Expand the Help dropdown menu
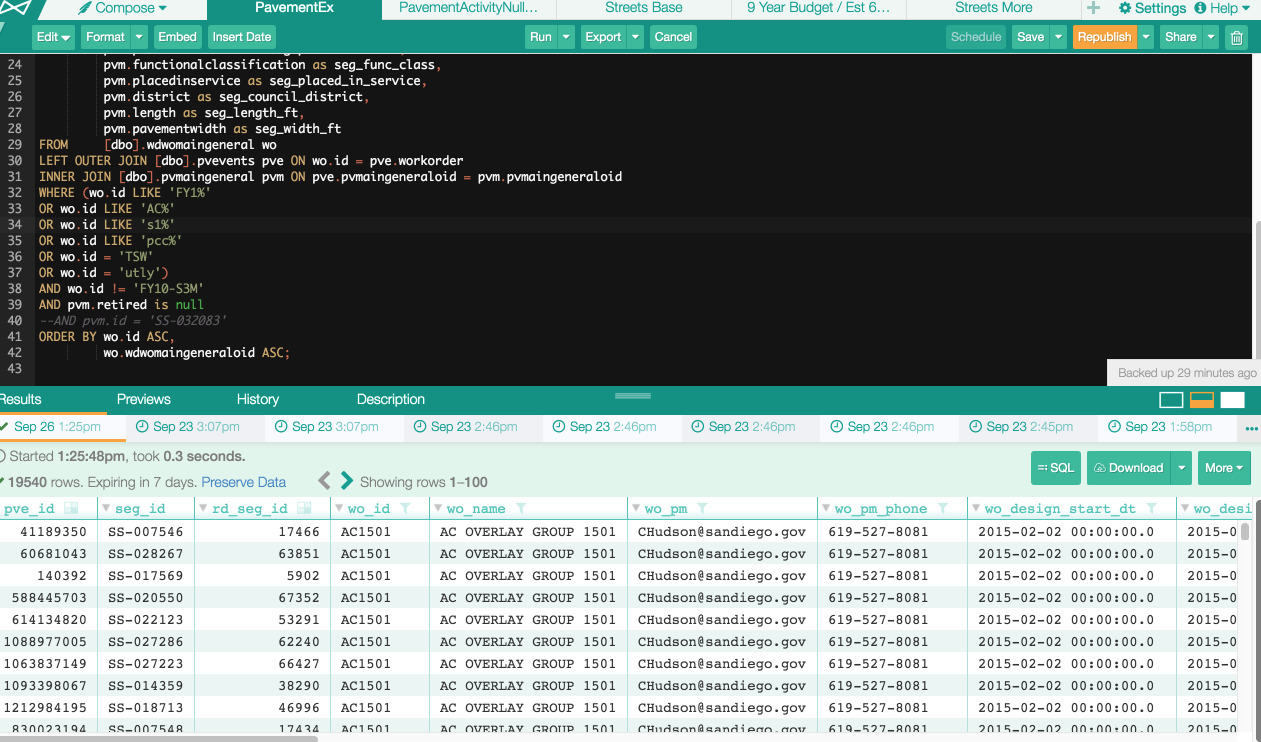Viewport: 1261px width, 742px height. pyautogui.click(x=1221, y=9)
